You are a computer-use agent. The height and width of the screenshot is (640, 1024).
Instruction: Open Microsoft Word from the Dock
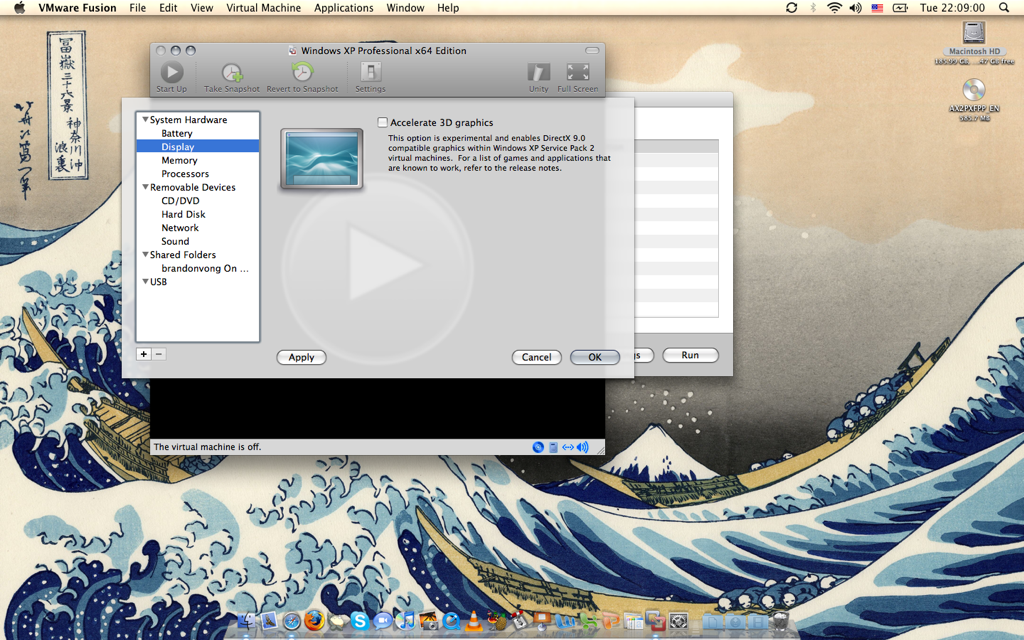(x=565, y=620)
